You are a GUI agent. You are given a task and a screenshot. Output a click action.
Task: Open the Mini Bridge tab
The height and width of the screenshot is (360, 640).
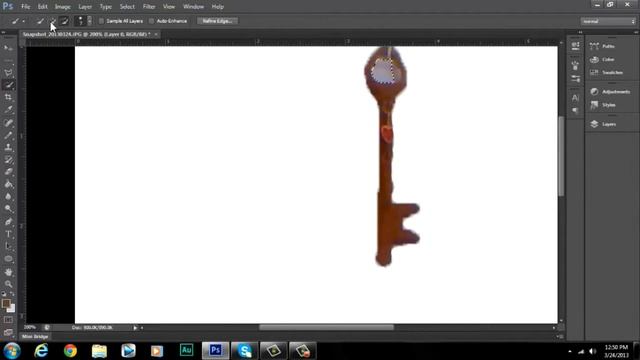pyautogui.click(x=35, y=336)
